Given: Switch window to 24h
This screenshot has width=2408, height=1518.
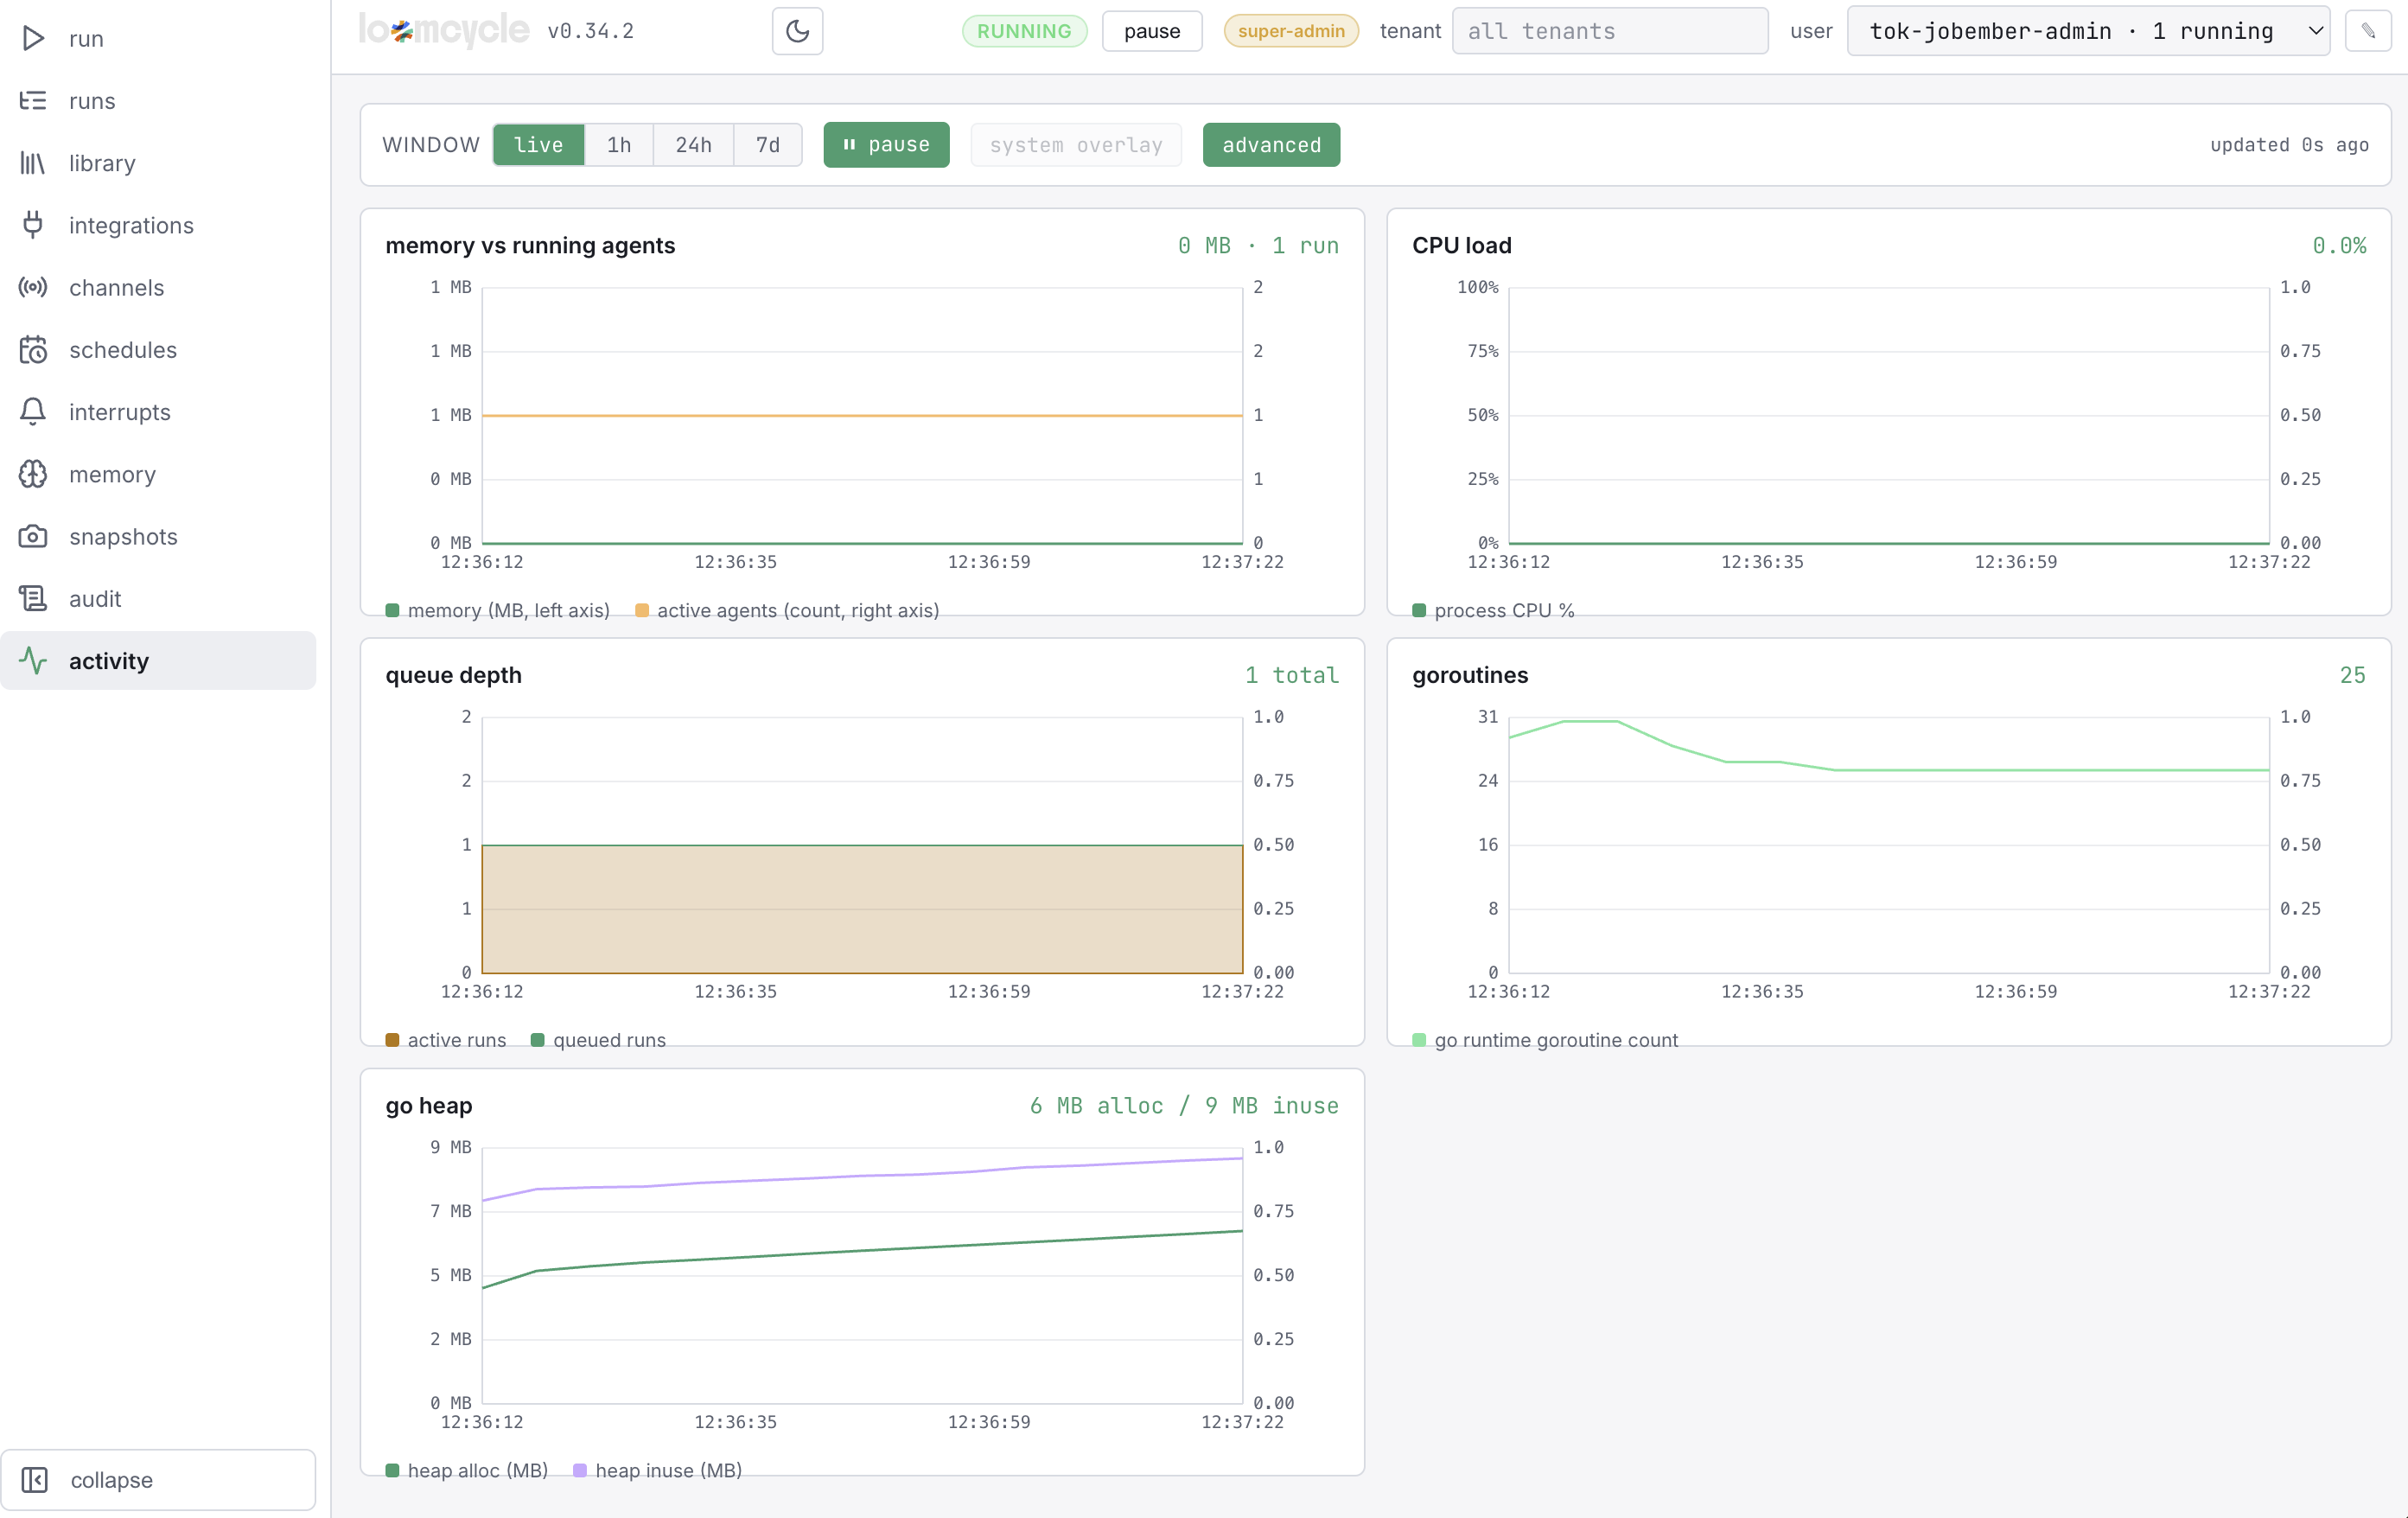Looking at the screenshot, I should click(693, 145).
